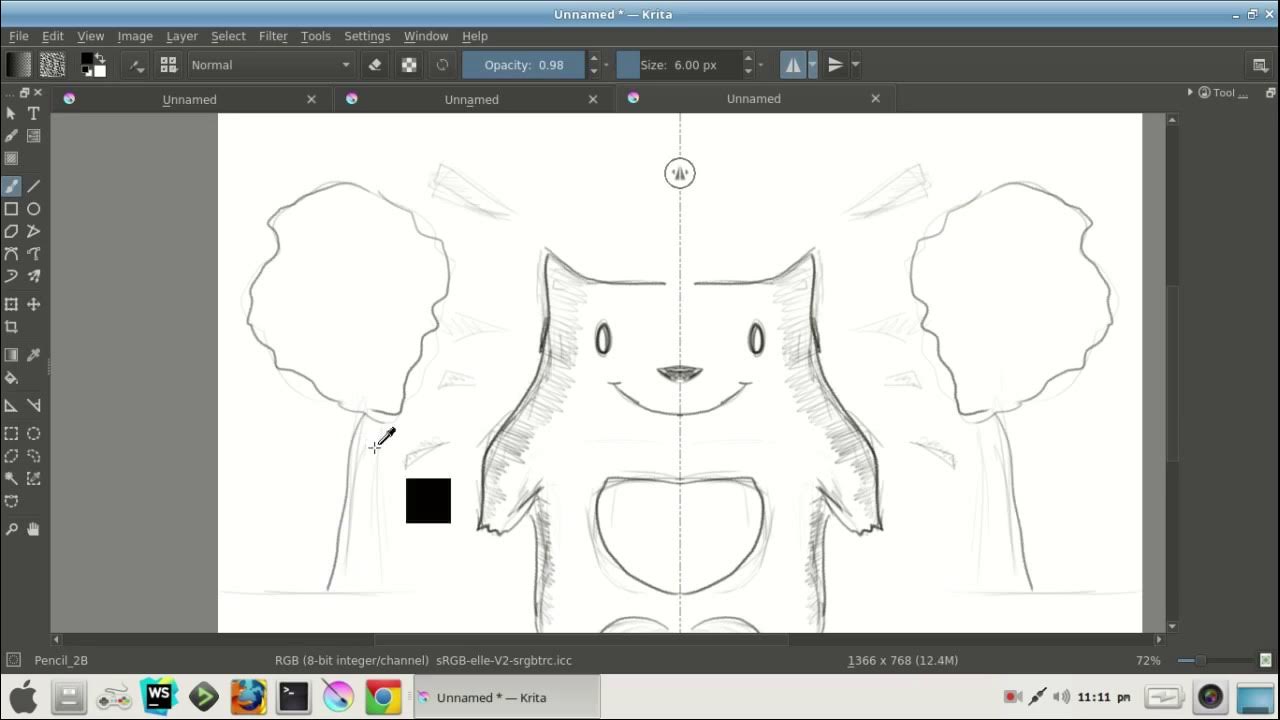Activate the Transform tool

click(x=11, y=304)
